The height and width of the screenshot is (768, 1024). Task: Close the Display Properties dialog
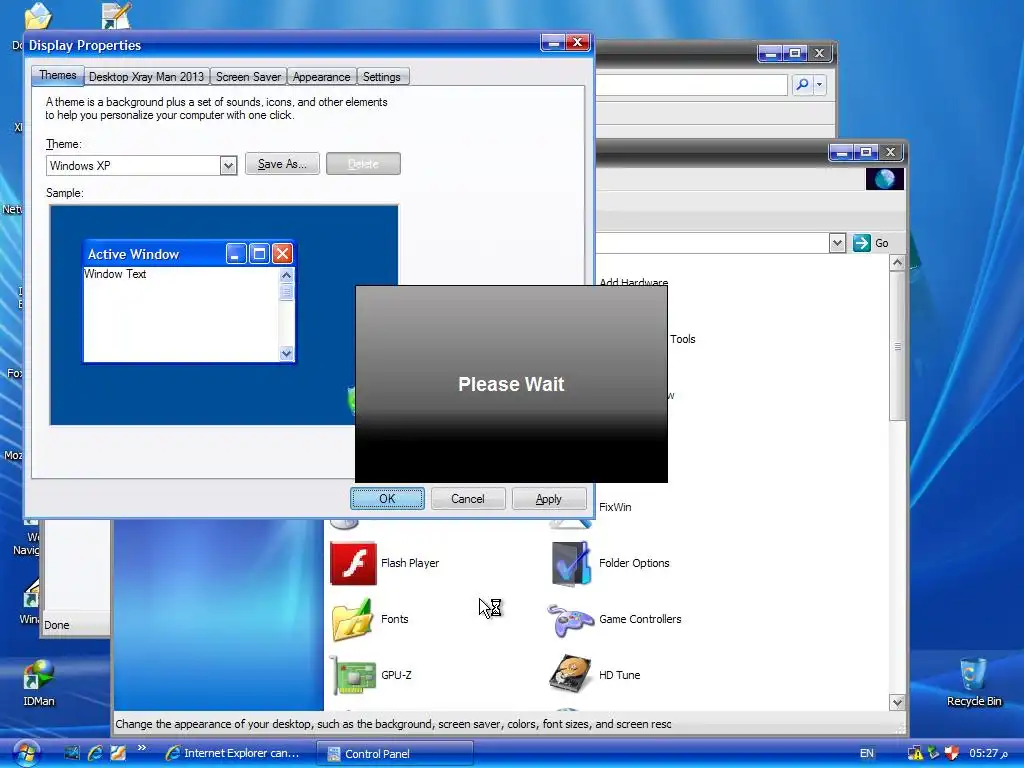point(577,42)
